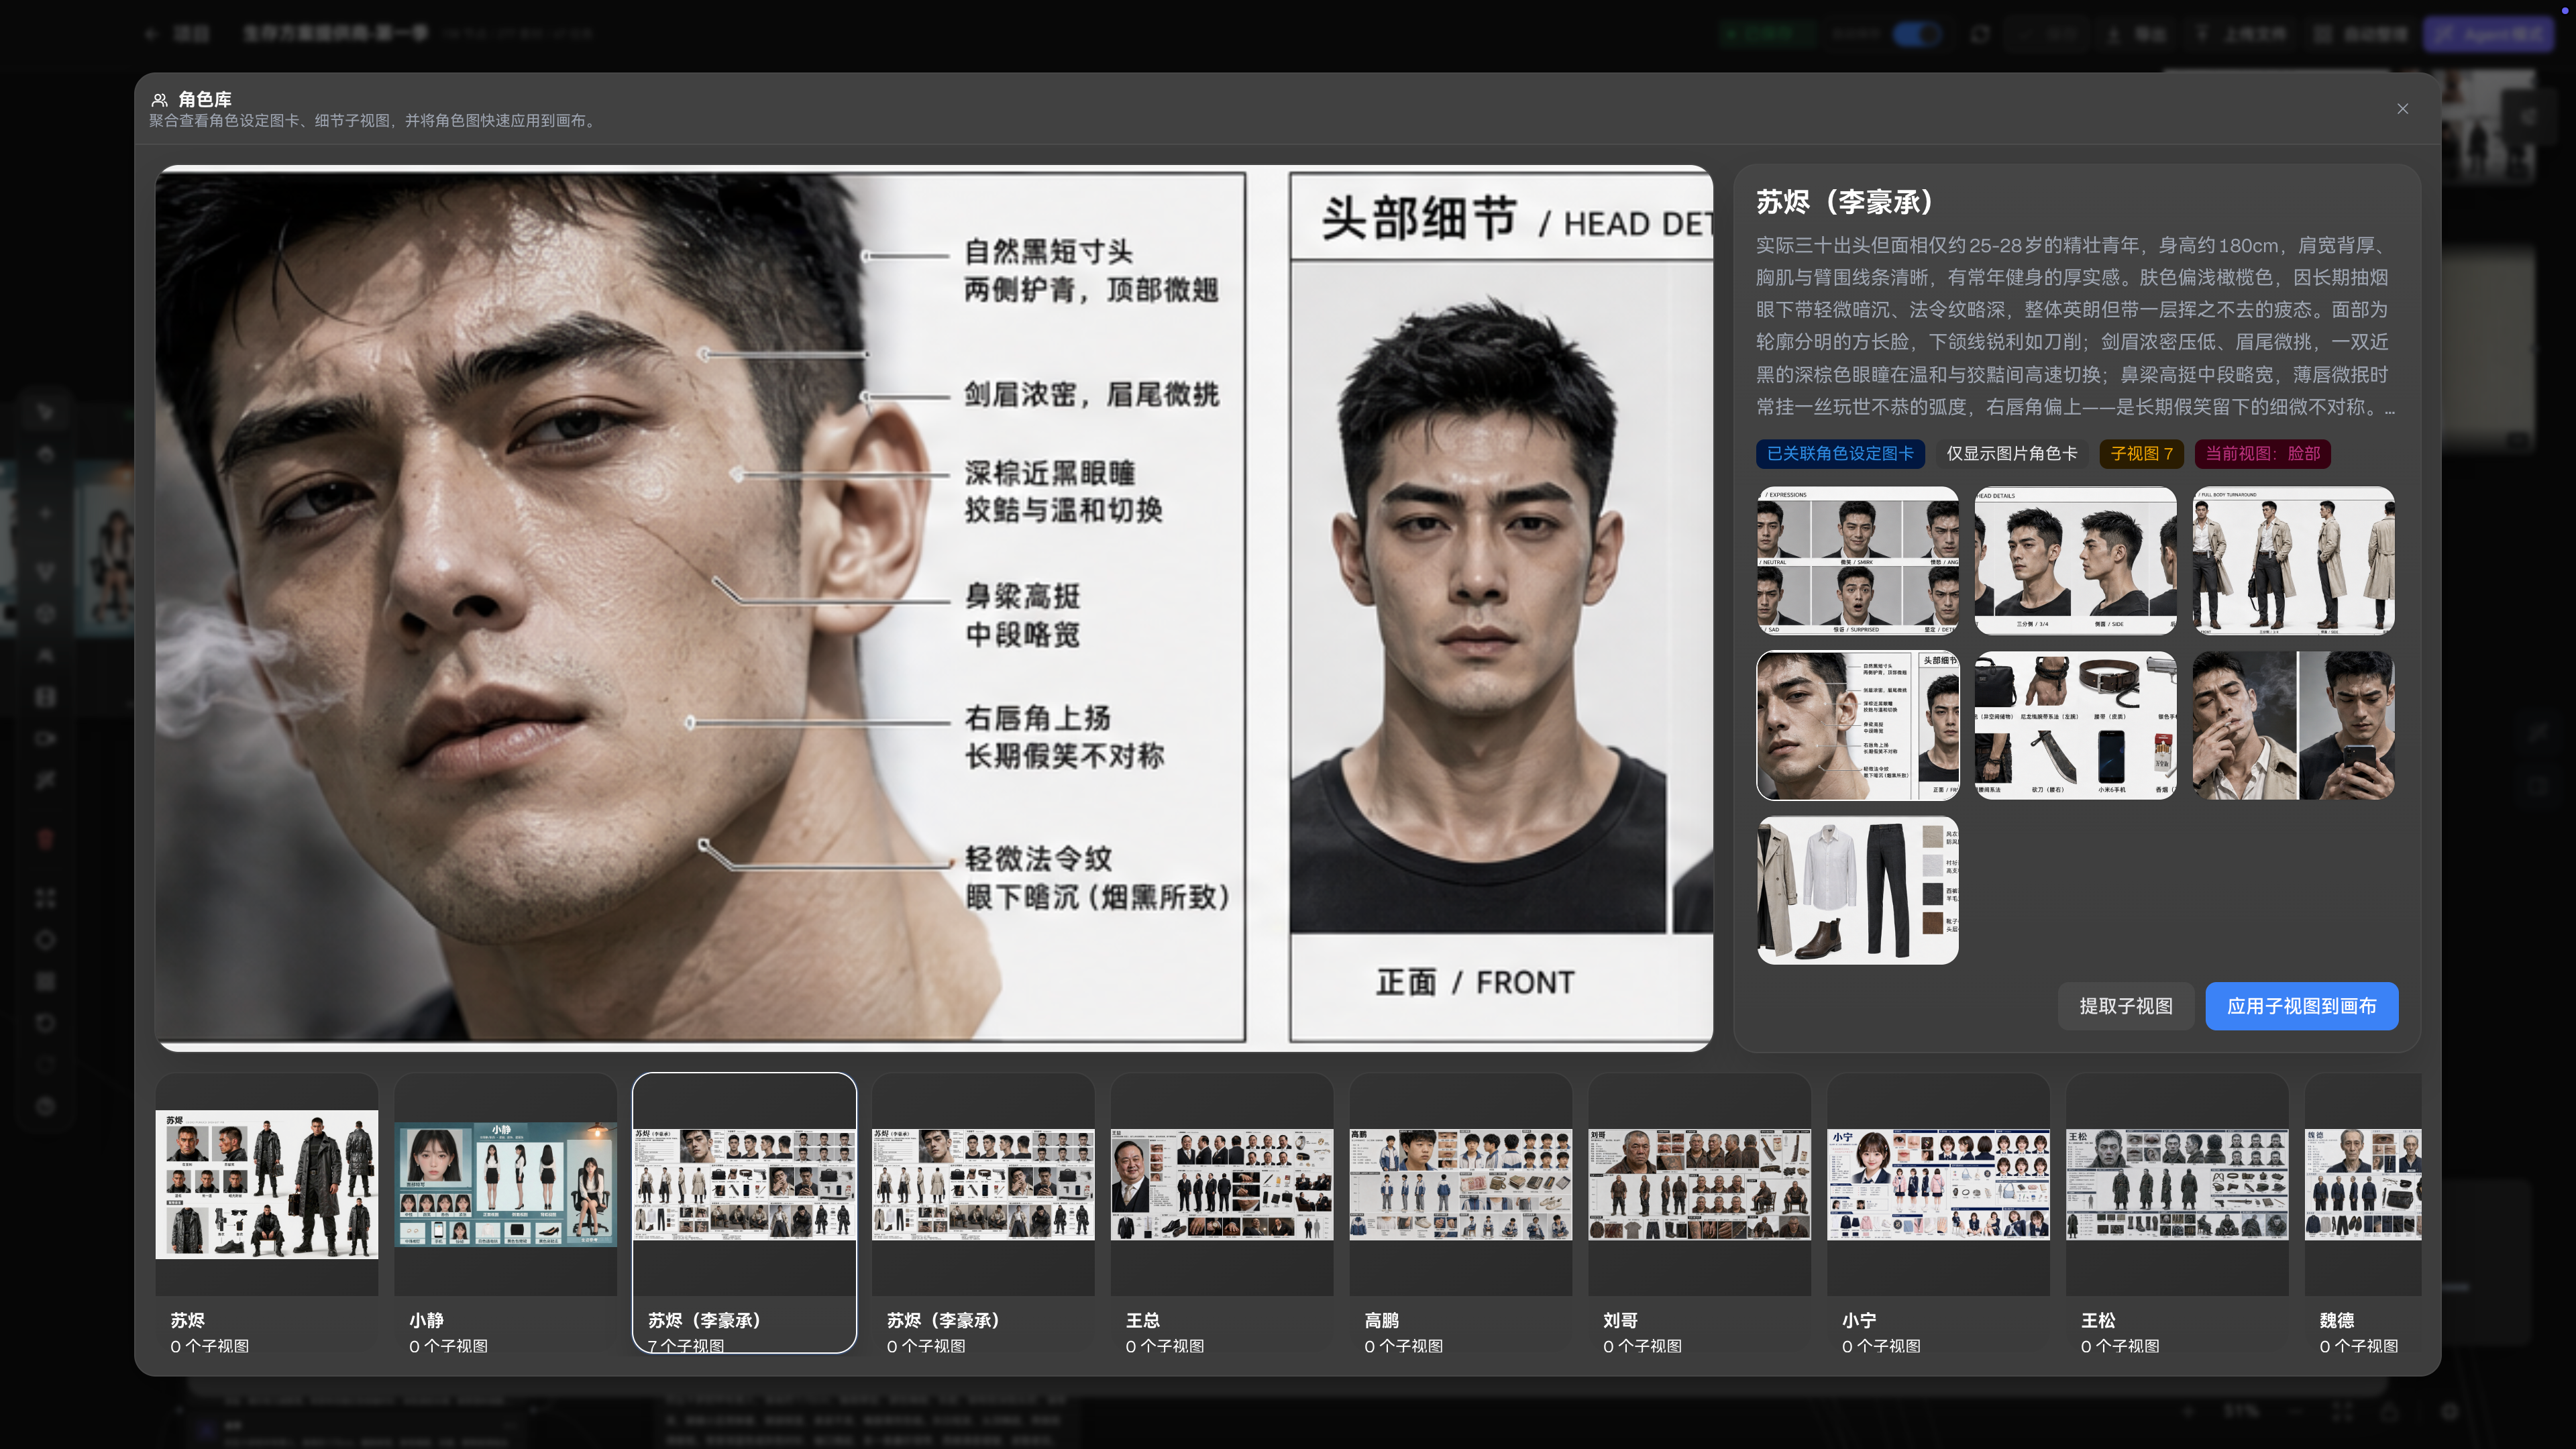Click the 角色库 people icon in header
Screen dimensions: 2576x1449
[159, 99]
